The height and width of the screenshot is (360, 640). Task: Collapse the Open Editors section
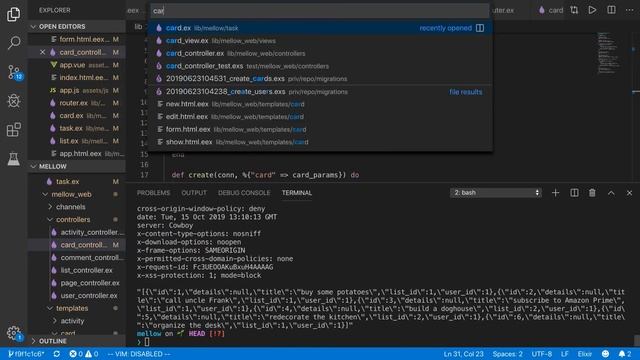click(77, 27)
